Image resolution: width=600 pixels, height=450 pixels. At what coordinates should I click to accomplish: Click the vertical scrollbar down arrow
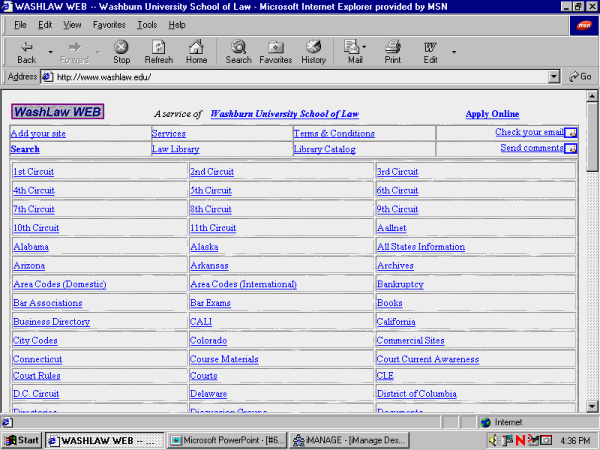coord(592,406)
